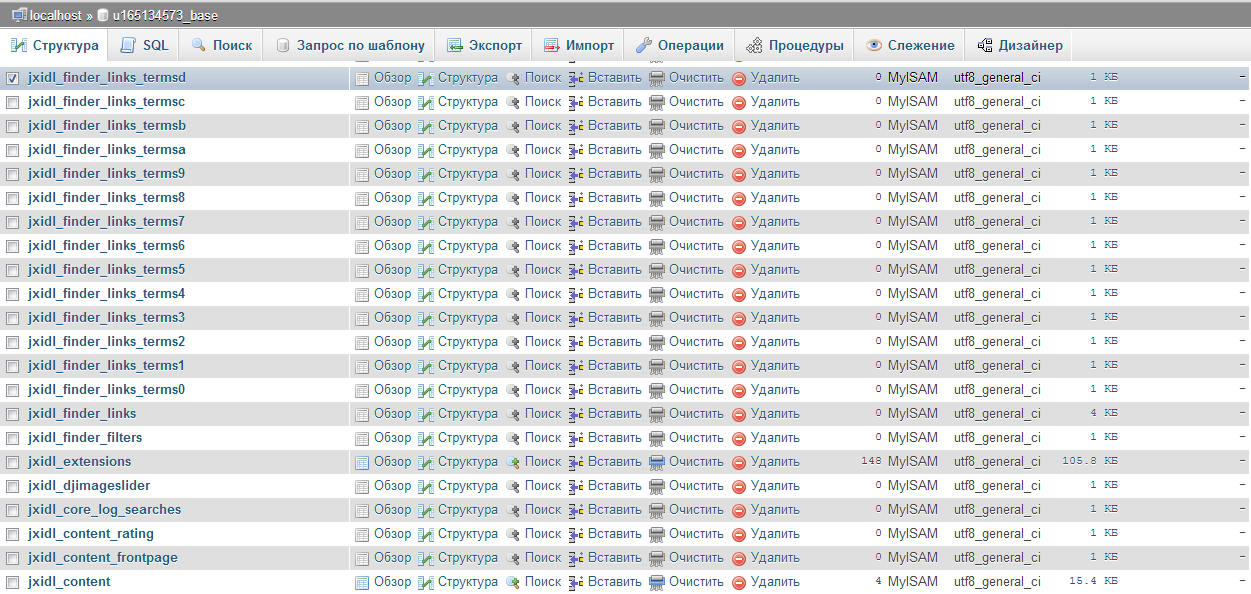This screenshot has height=594, width=1251.
Task: Check the jxidl_finder_links_termsb checkbox
Action: [x=13, y=126]
